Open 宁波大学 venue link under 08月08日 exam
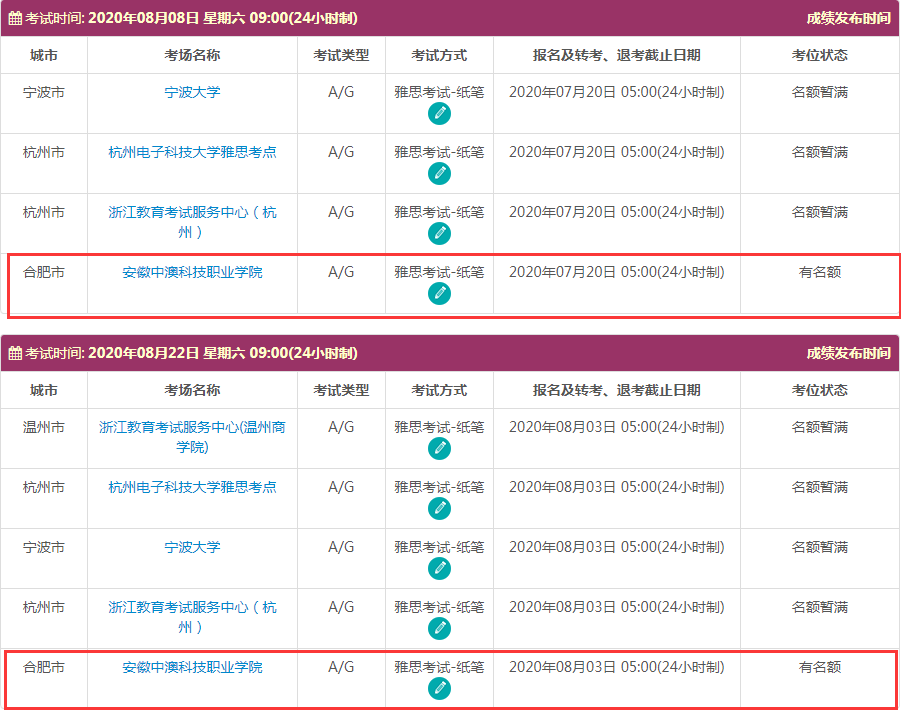The width and height of the screenshot is (901, 710). tap(192, 92)
